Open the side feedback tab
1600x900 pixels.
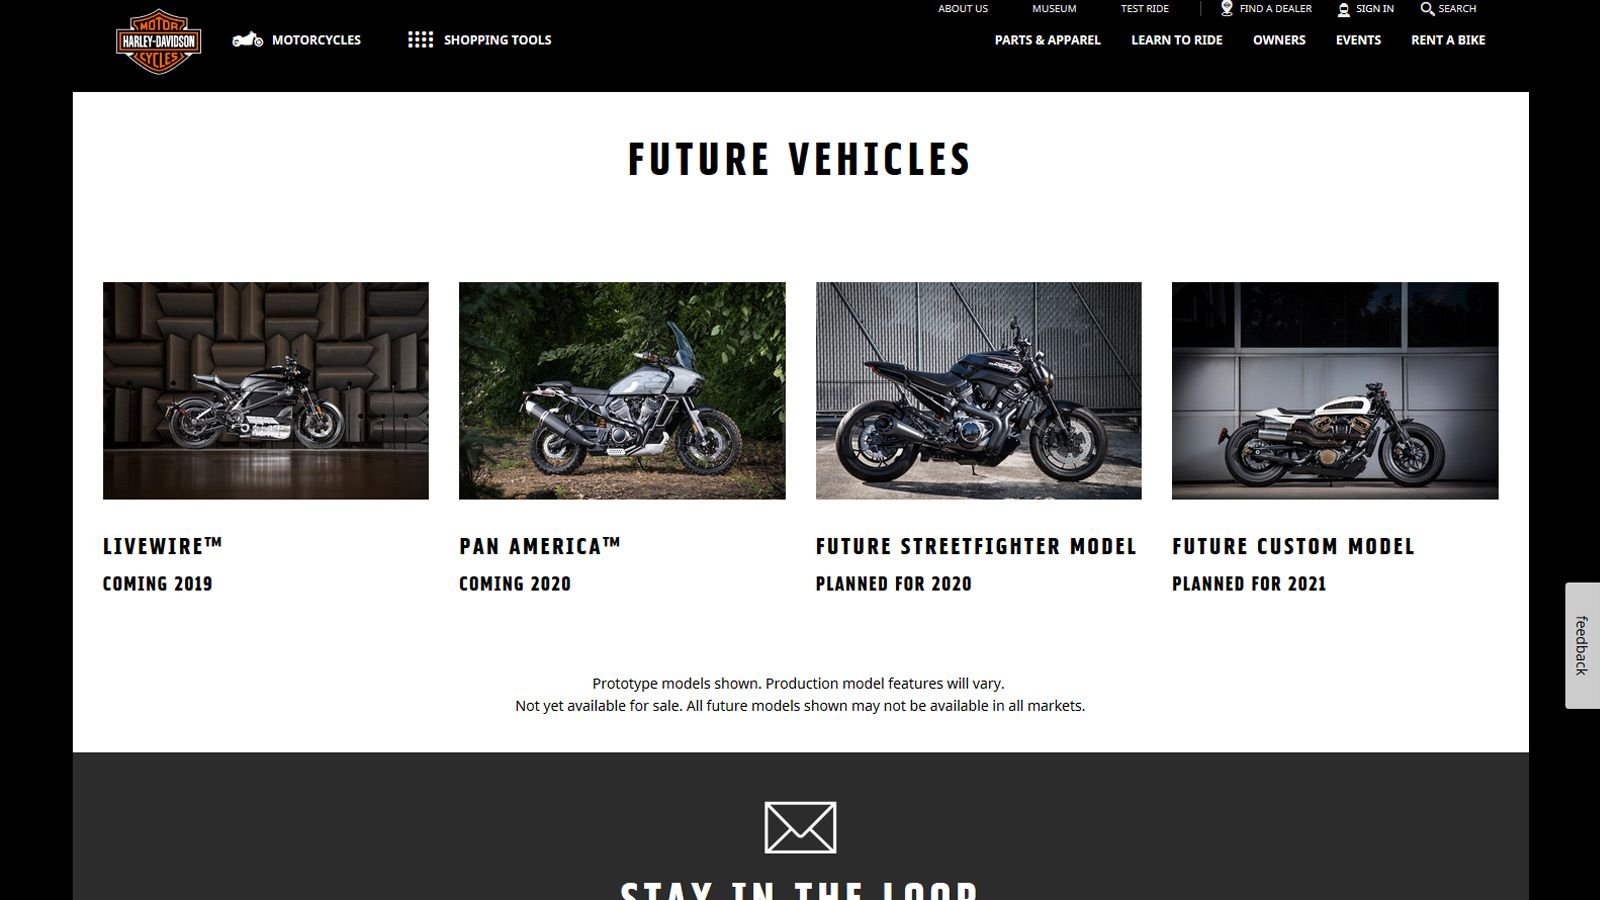point(1582,646)
